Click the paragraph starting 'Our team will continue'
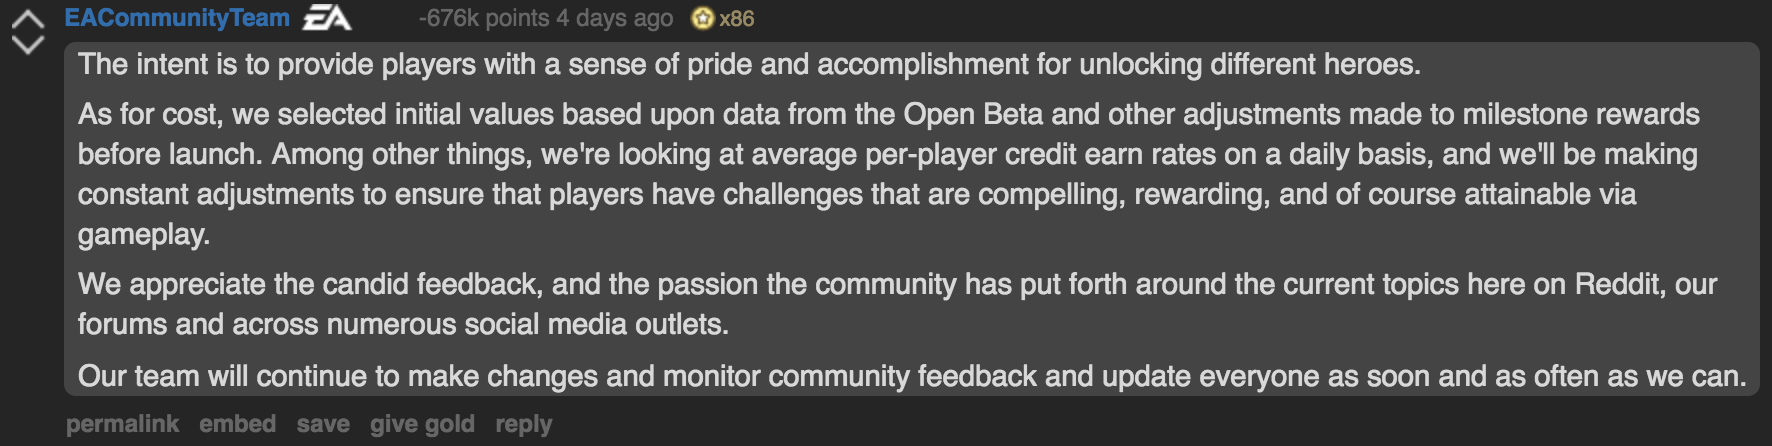1772x446 pixels. 912,376
